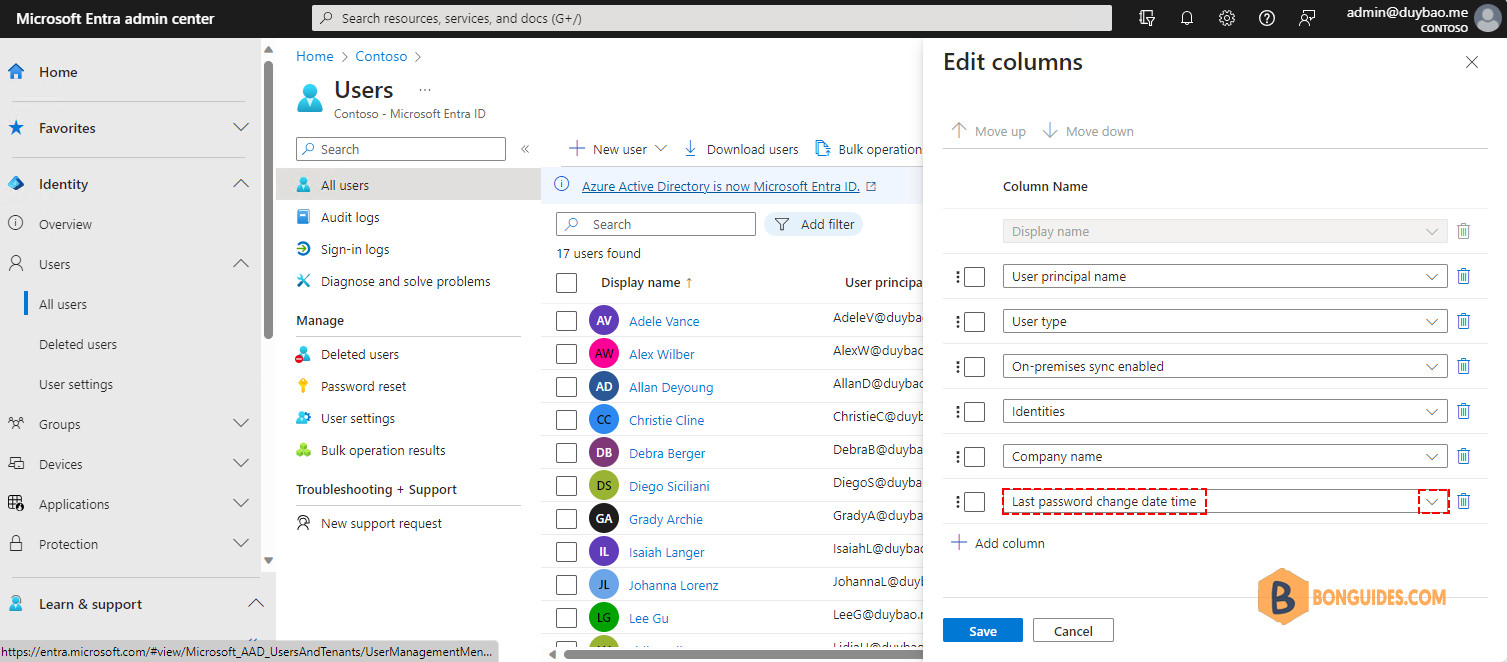Viewport: 1507px width, 662px height.
Task: Open the help question mark icon
Action: pos(1267,18)
